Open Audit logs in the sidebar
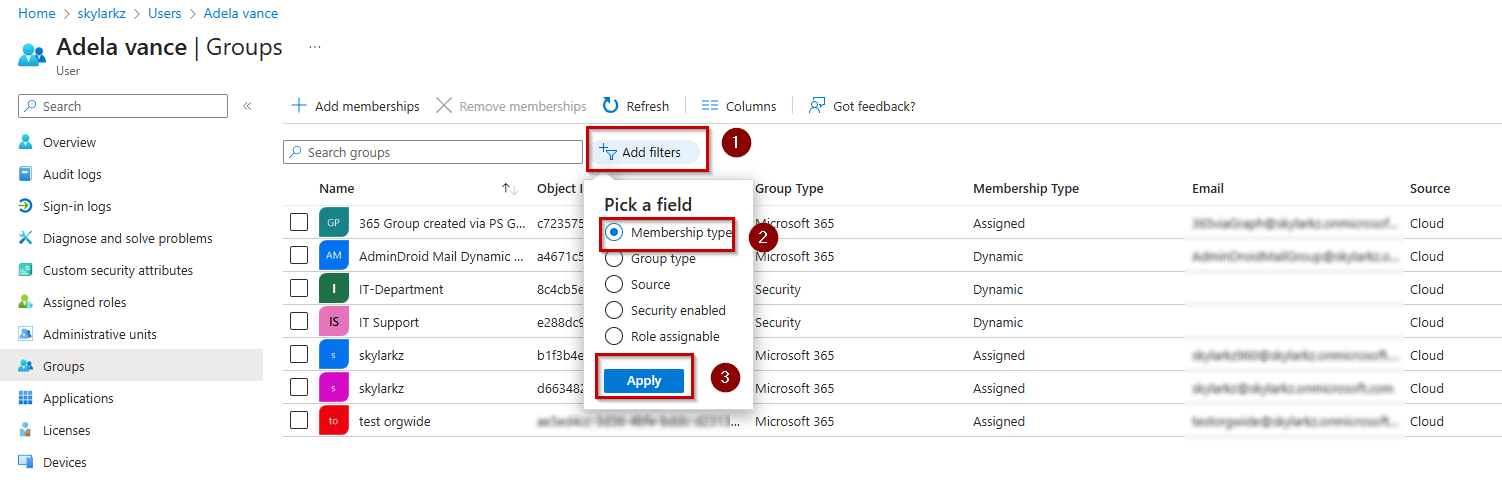Viewport: 1502px width, 485px height. [72, 174]
